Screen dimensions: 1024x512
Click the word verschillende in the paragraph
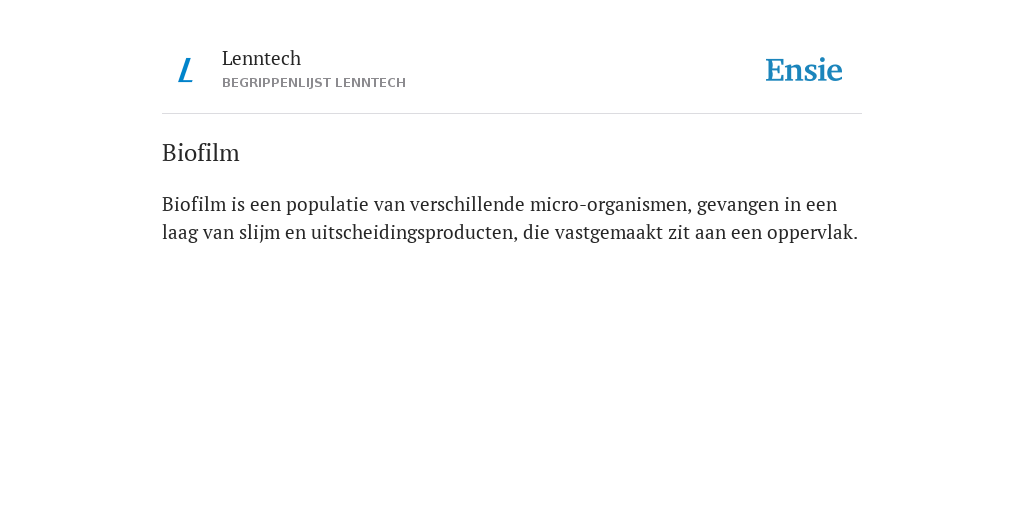[x=467, y=205]
